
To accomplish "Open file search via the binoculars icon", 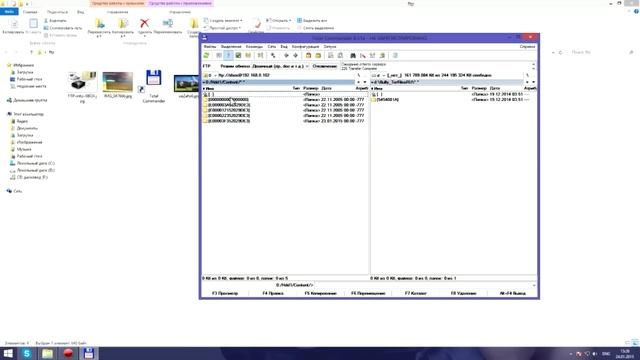I will (x=353, y=56).
